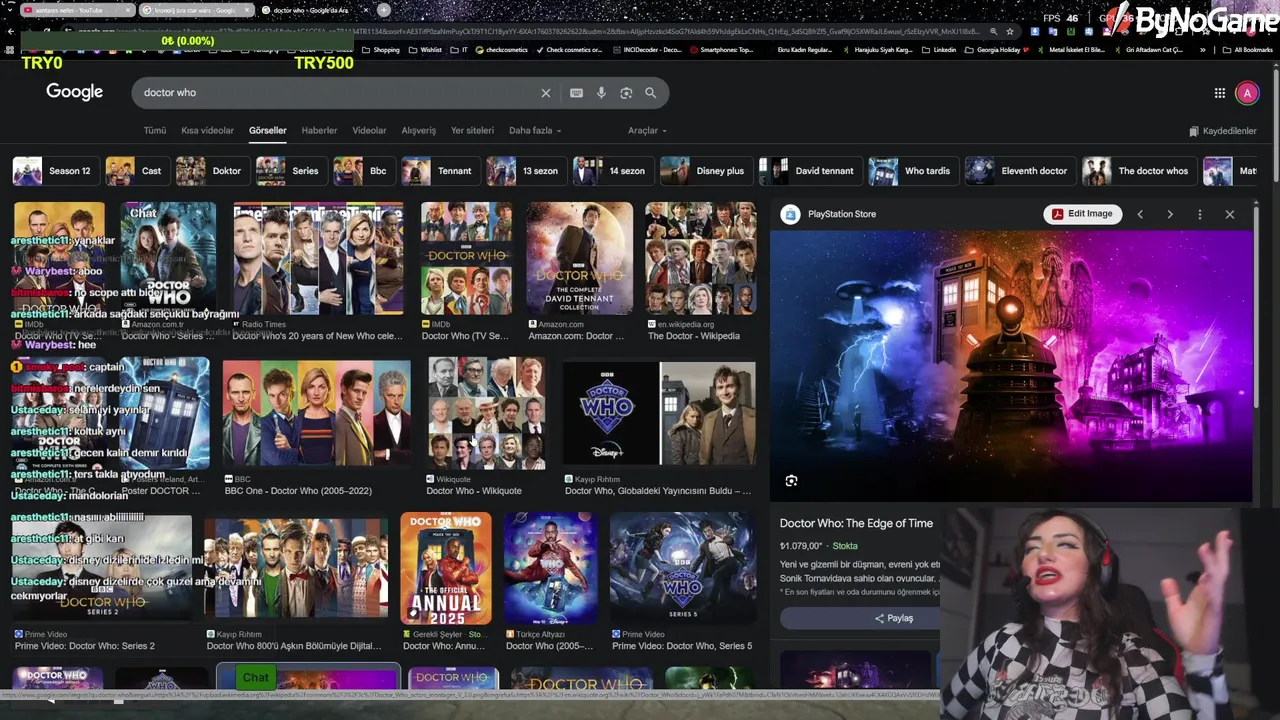
Task: Open the All Bookmarks folder
Action: click(x=1247, y=50)
